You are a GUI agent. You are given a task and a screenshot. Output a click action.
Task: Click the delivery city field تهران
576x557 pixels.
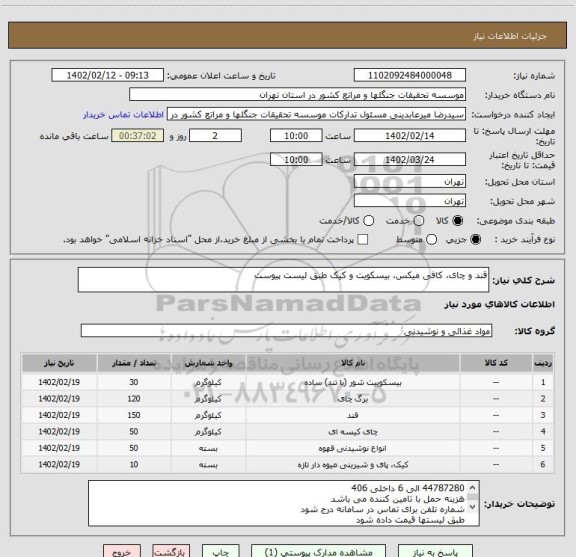pyautogui.click(x=410, y=201)
